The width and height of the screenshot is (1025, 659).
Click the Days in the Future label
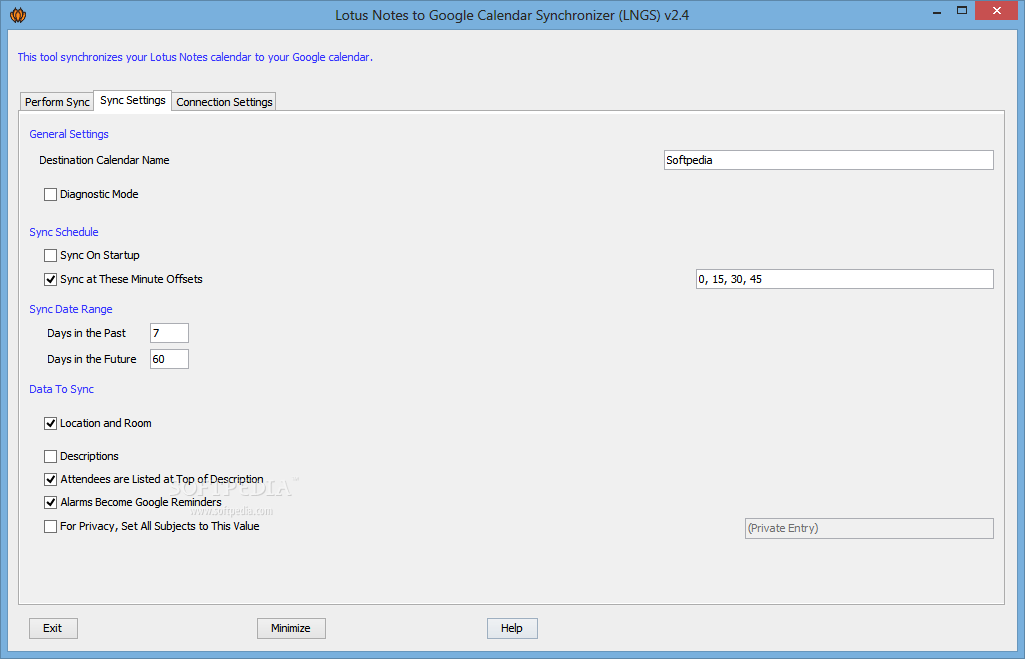92,359
